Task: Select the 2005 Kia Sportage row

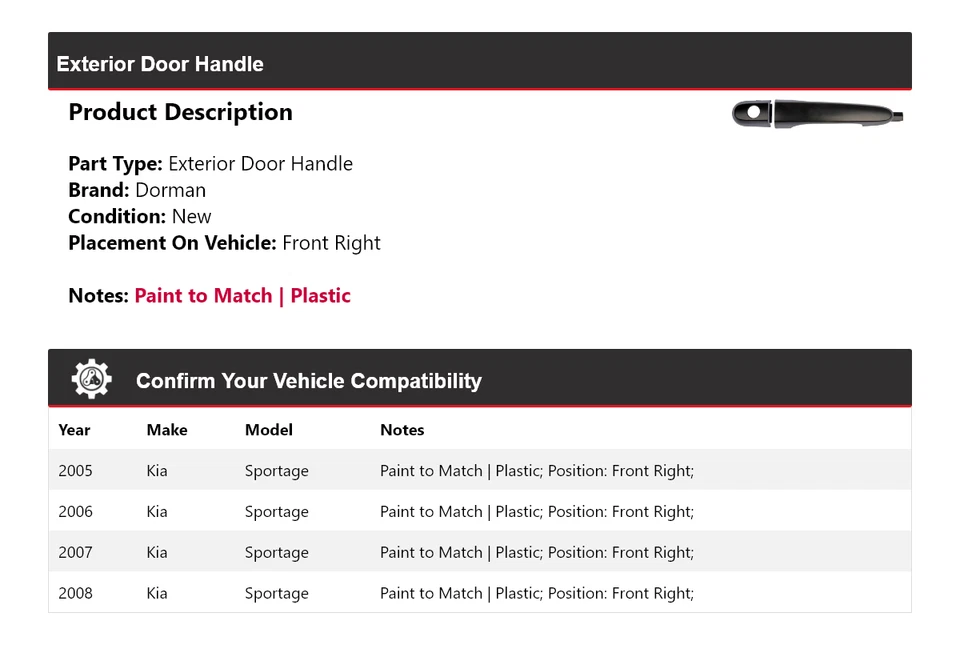Action: 479,471
